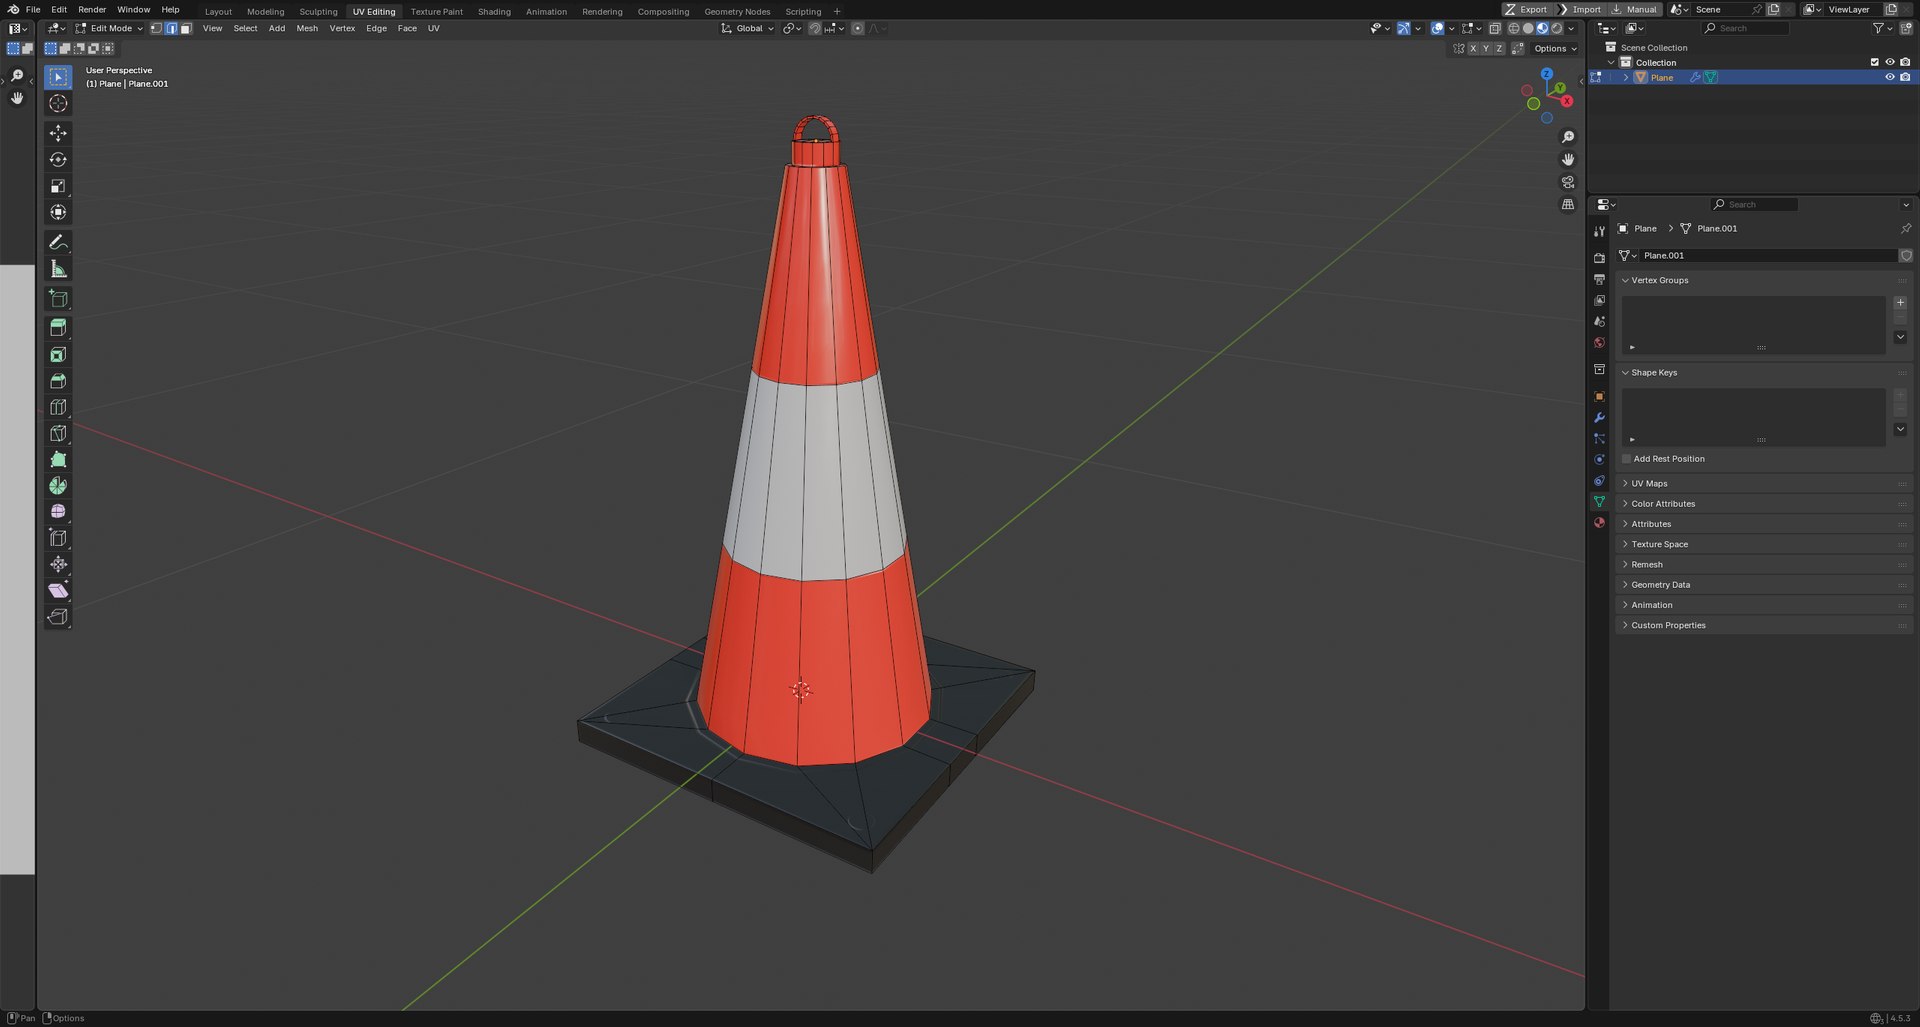Uncheck the Collection exclude checkbox
Viewport: 1920px width, 1027px height.
point(1875,62)
